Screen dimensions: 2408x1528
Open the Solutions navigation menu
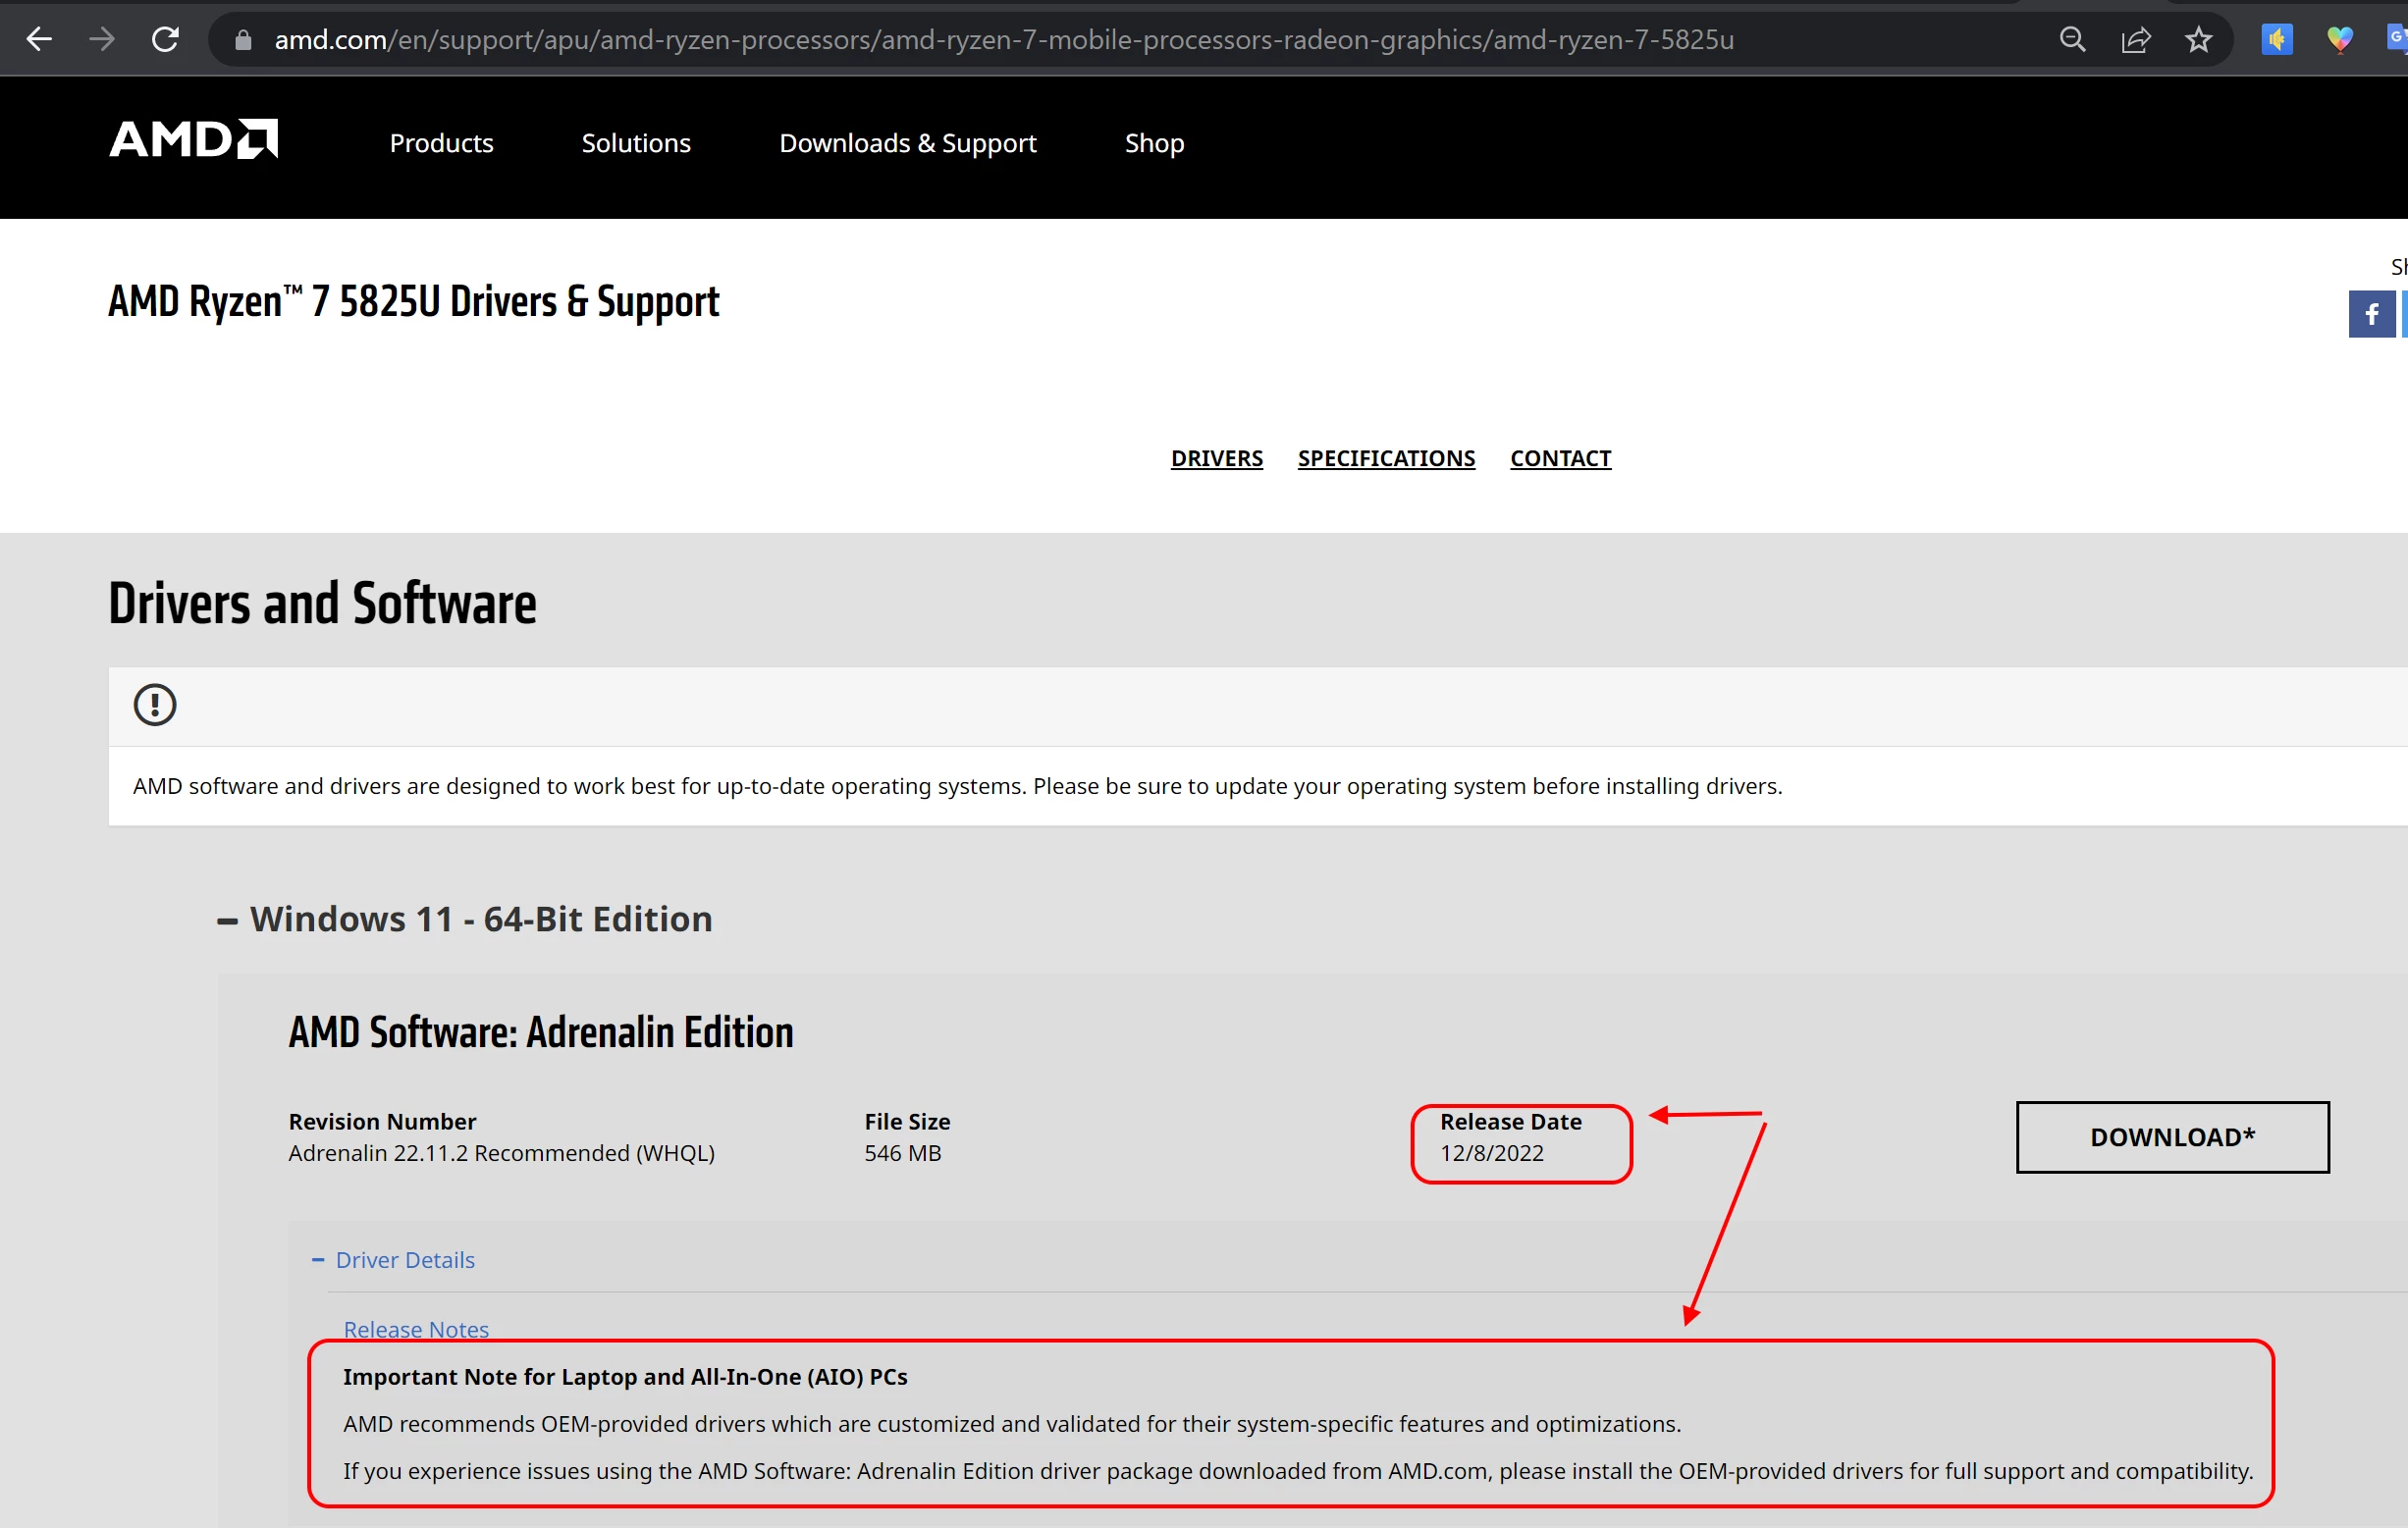click(x=636, y=143)
